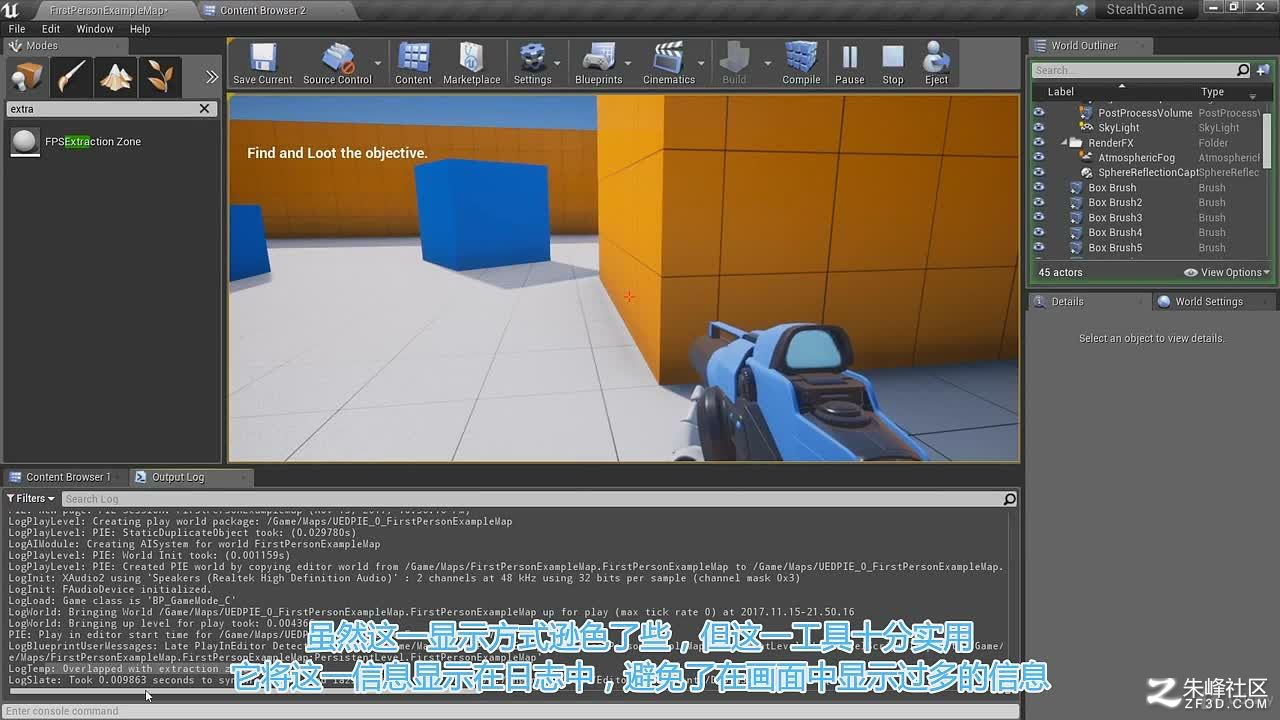Toggle visibility of AtmosphericFog

pos(1039,158)
